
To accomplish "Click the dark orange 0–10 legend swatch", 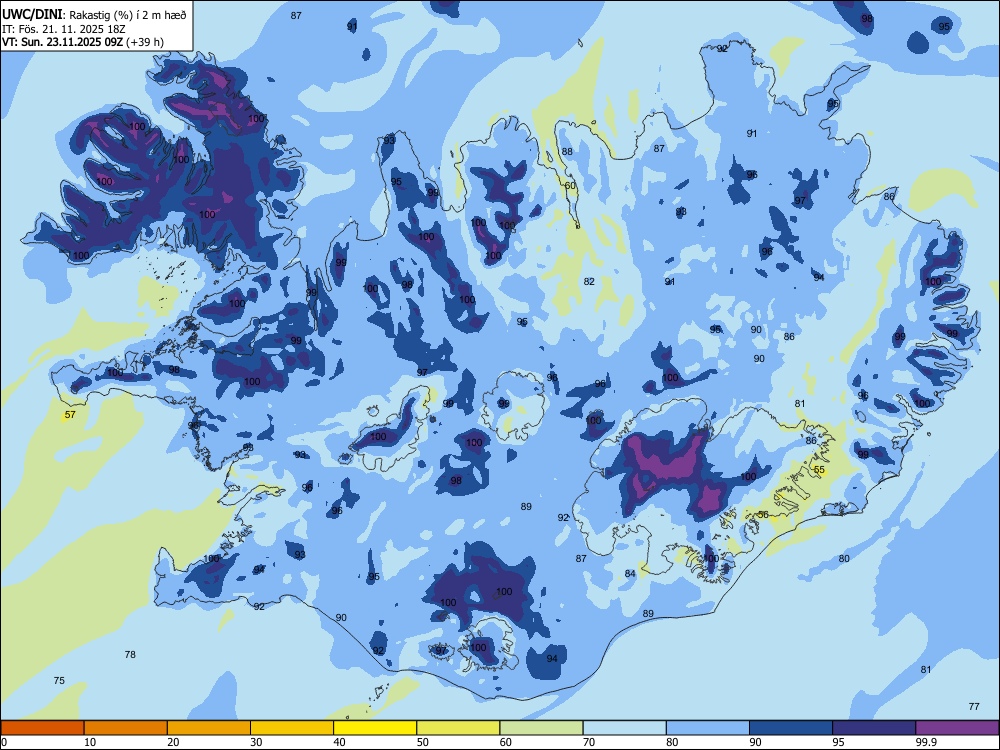I will click(42, 728).
